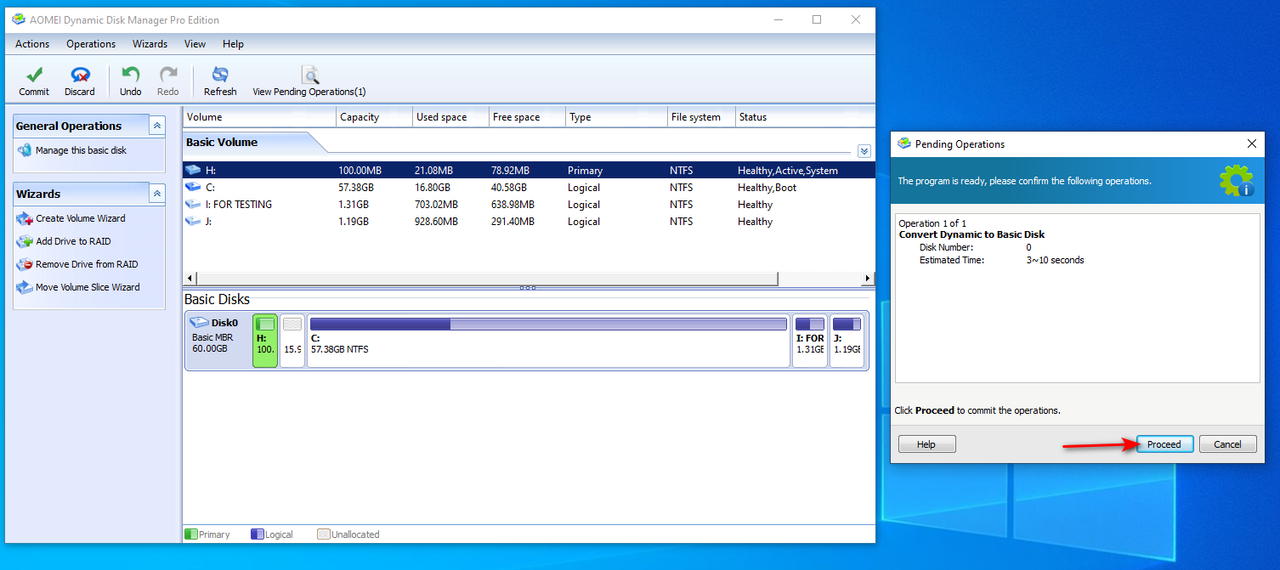Click volume list horizontal scrollbar right arrow
1280x570 pixels.
click(868, 278)
